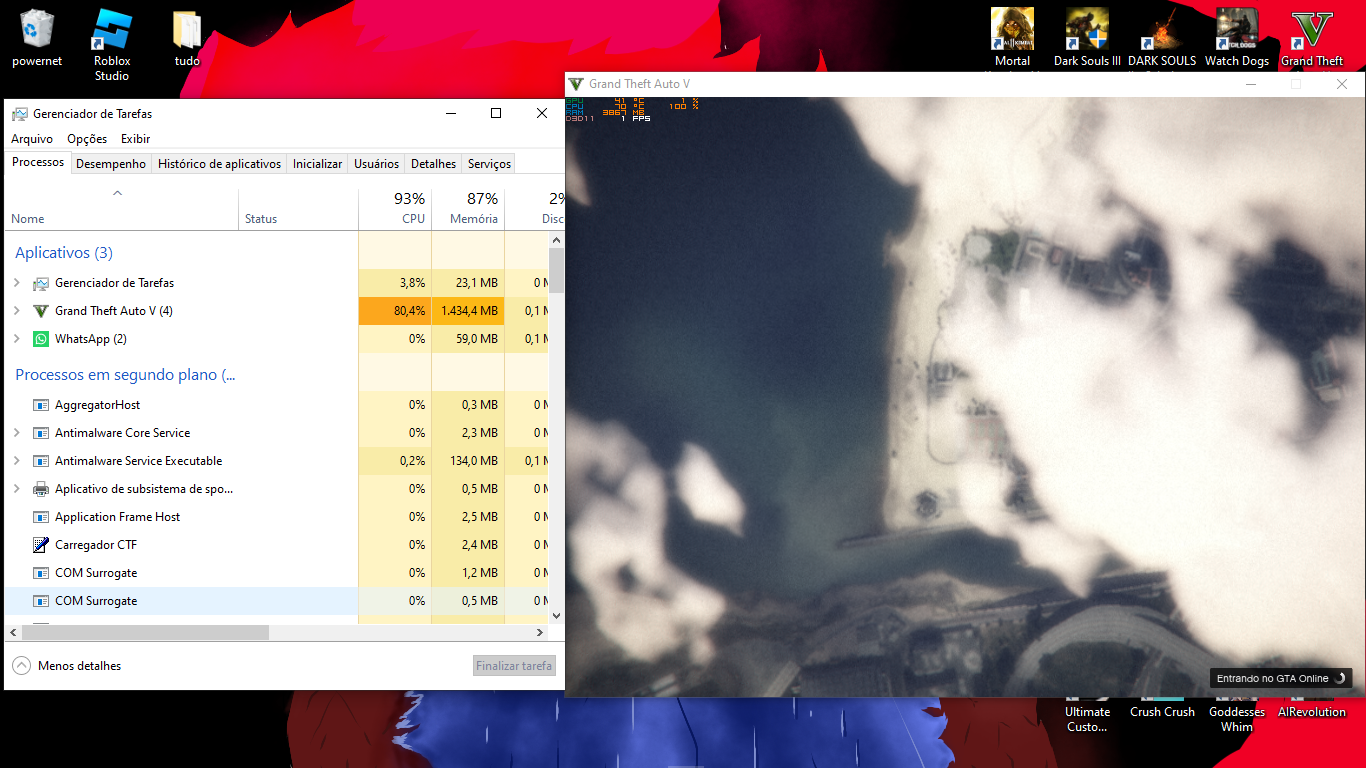Image resolution: width=1366 pixels, height=768 pixels.
Task: Click the 80,4% CPU cell for GTA V
Action: 395,311
